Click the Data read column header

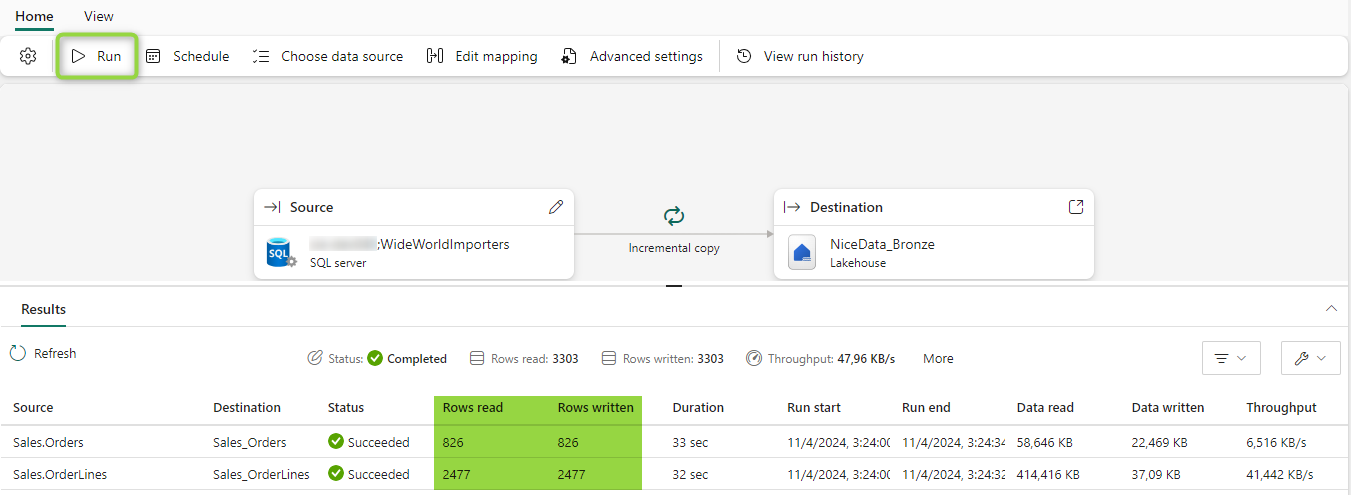pyautogui.click(x=1045, y=407)
